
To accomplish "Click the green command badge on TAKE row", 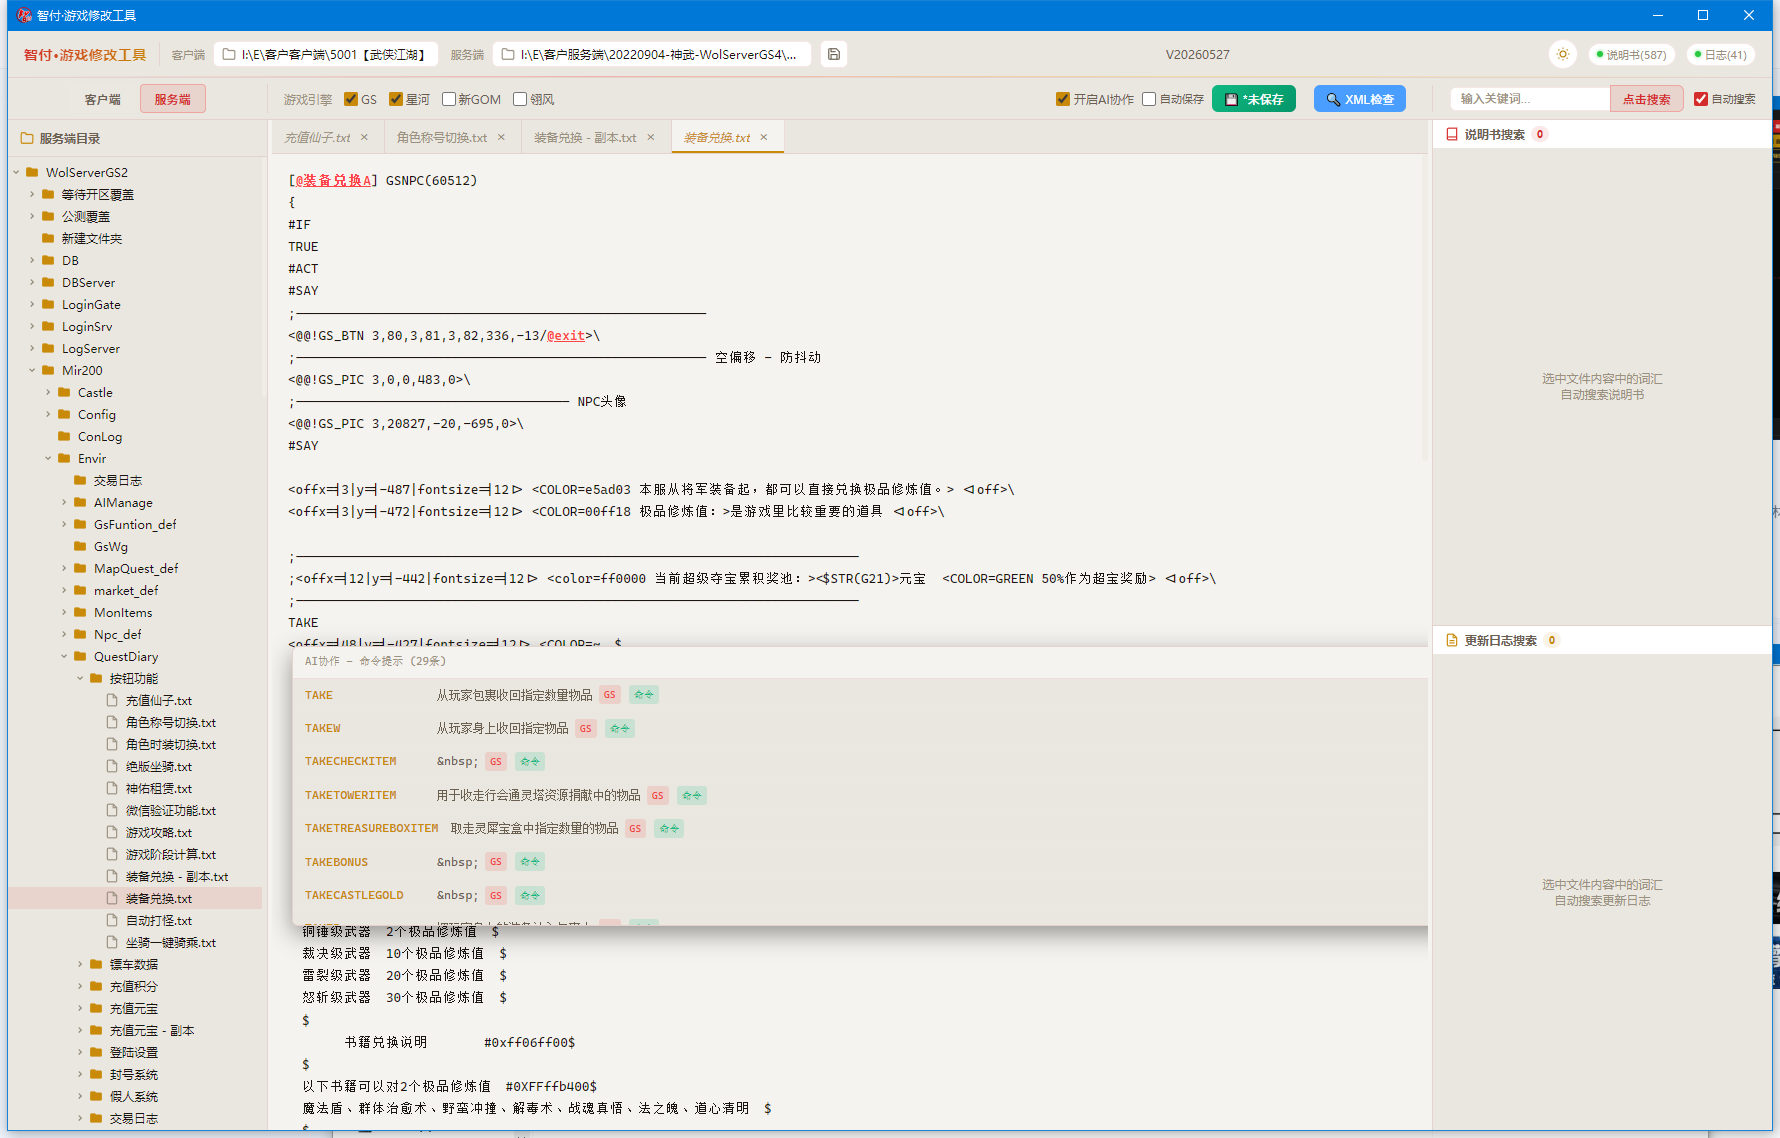I will [644, 695].
